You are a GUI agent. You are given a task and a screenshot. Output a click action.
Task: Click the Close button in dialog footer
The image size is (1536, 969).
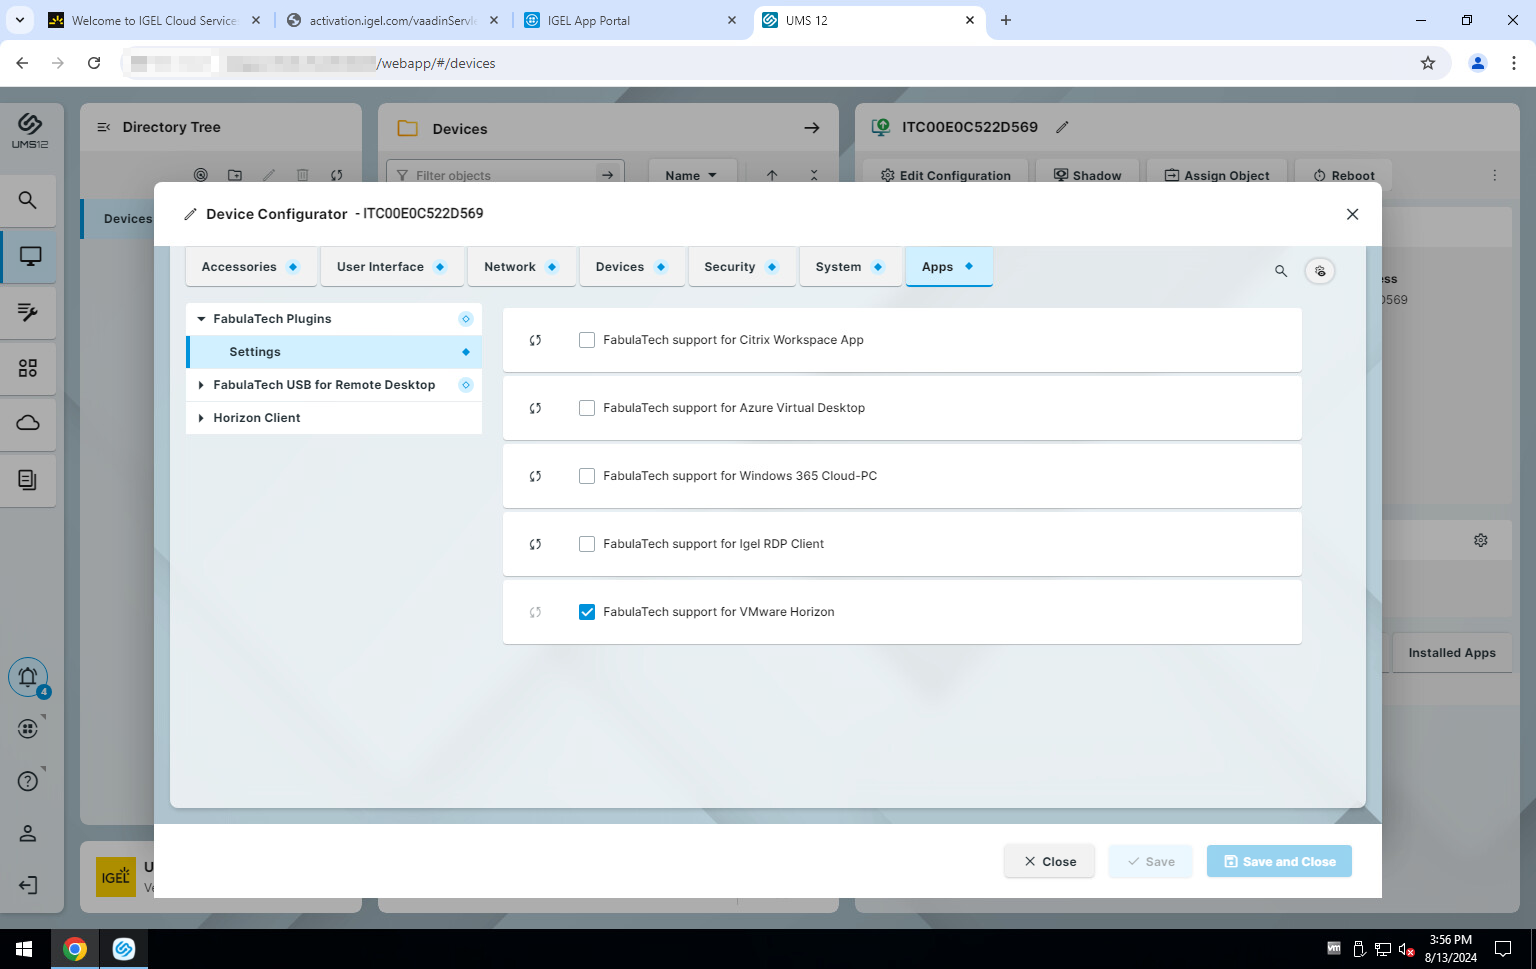[x=1049, y=861]
